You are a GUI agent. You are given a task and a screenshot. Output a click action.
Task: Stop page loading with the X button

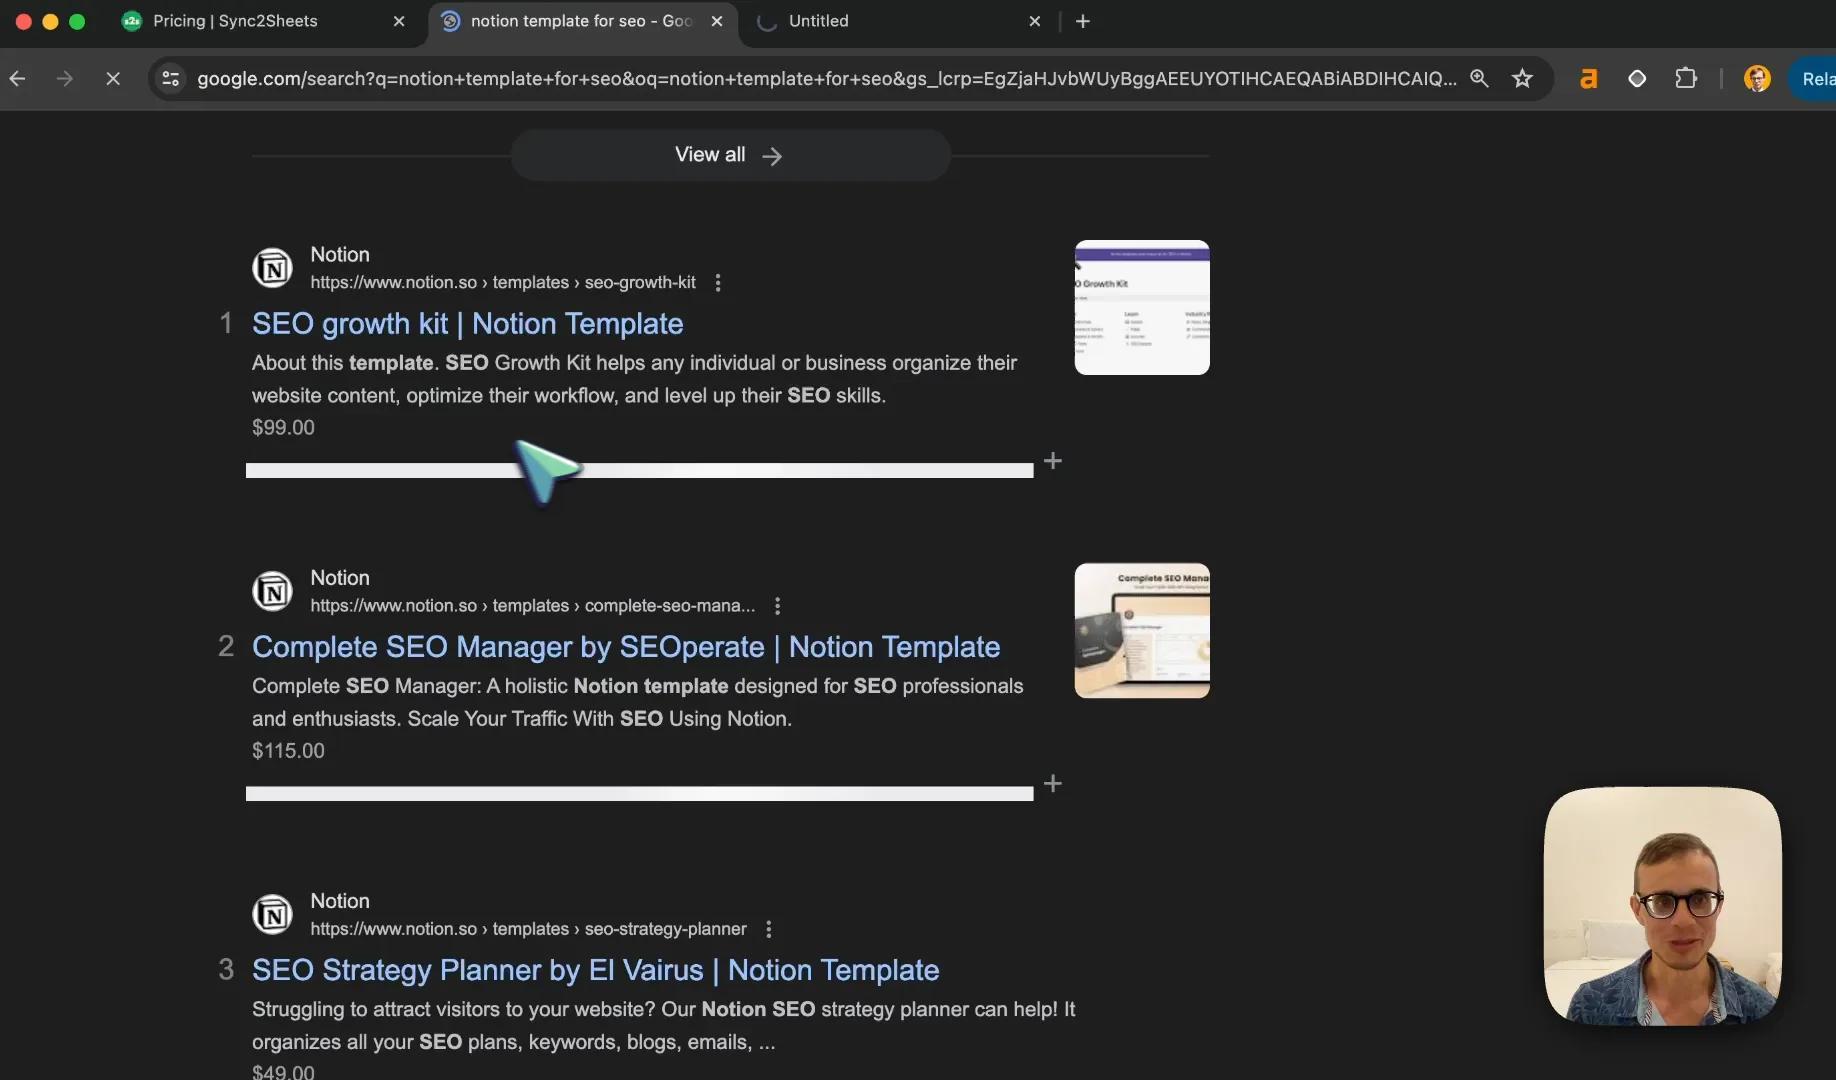[113, 78]
